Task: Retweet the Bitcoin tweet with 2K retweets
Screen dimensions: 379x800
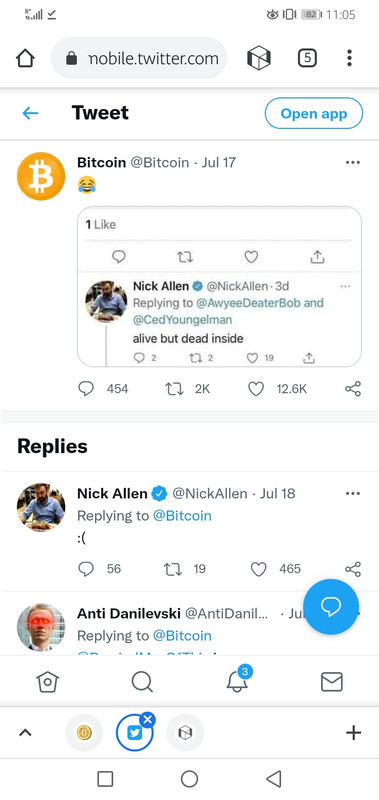Action: click(x=174, y=389)
